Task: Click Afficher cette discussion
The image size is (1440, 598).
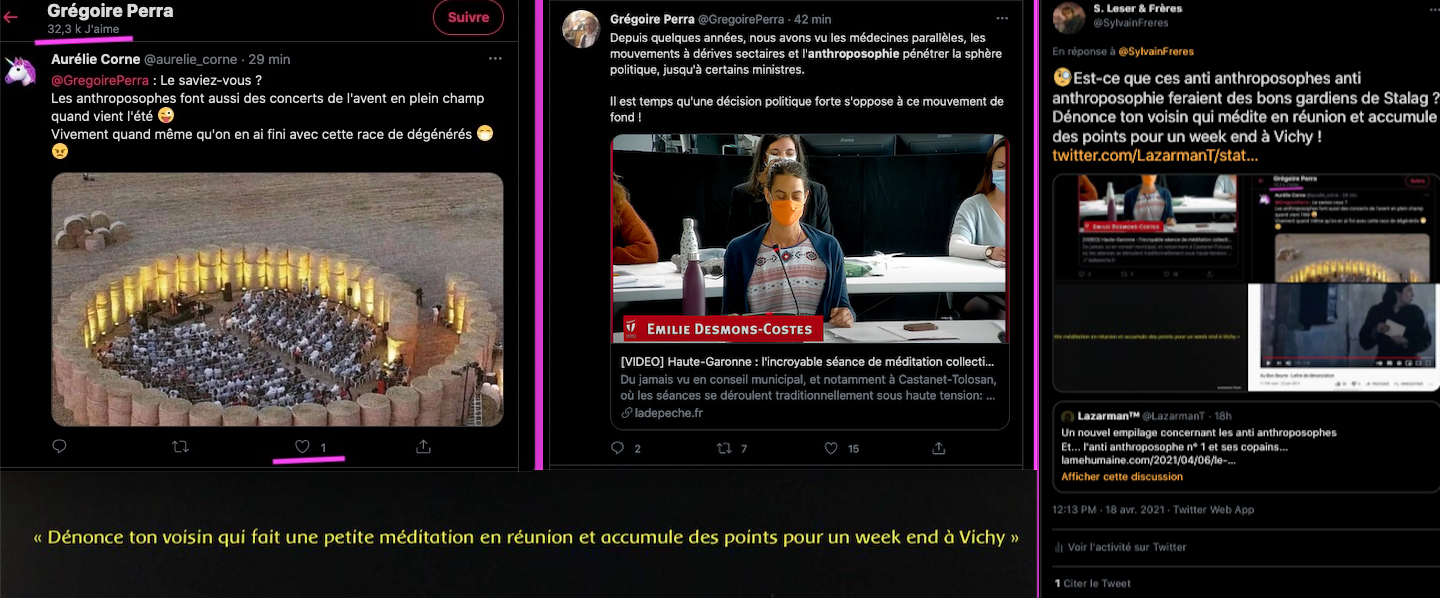Action: point(1122,477)
